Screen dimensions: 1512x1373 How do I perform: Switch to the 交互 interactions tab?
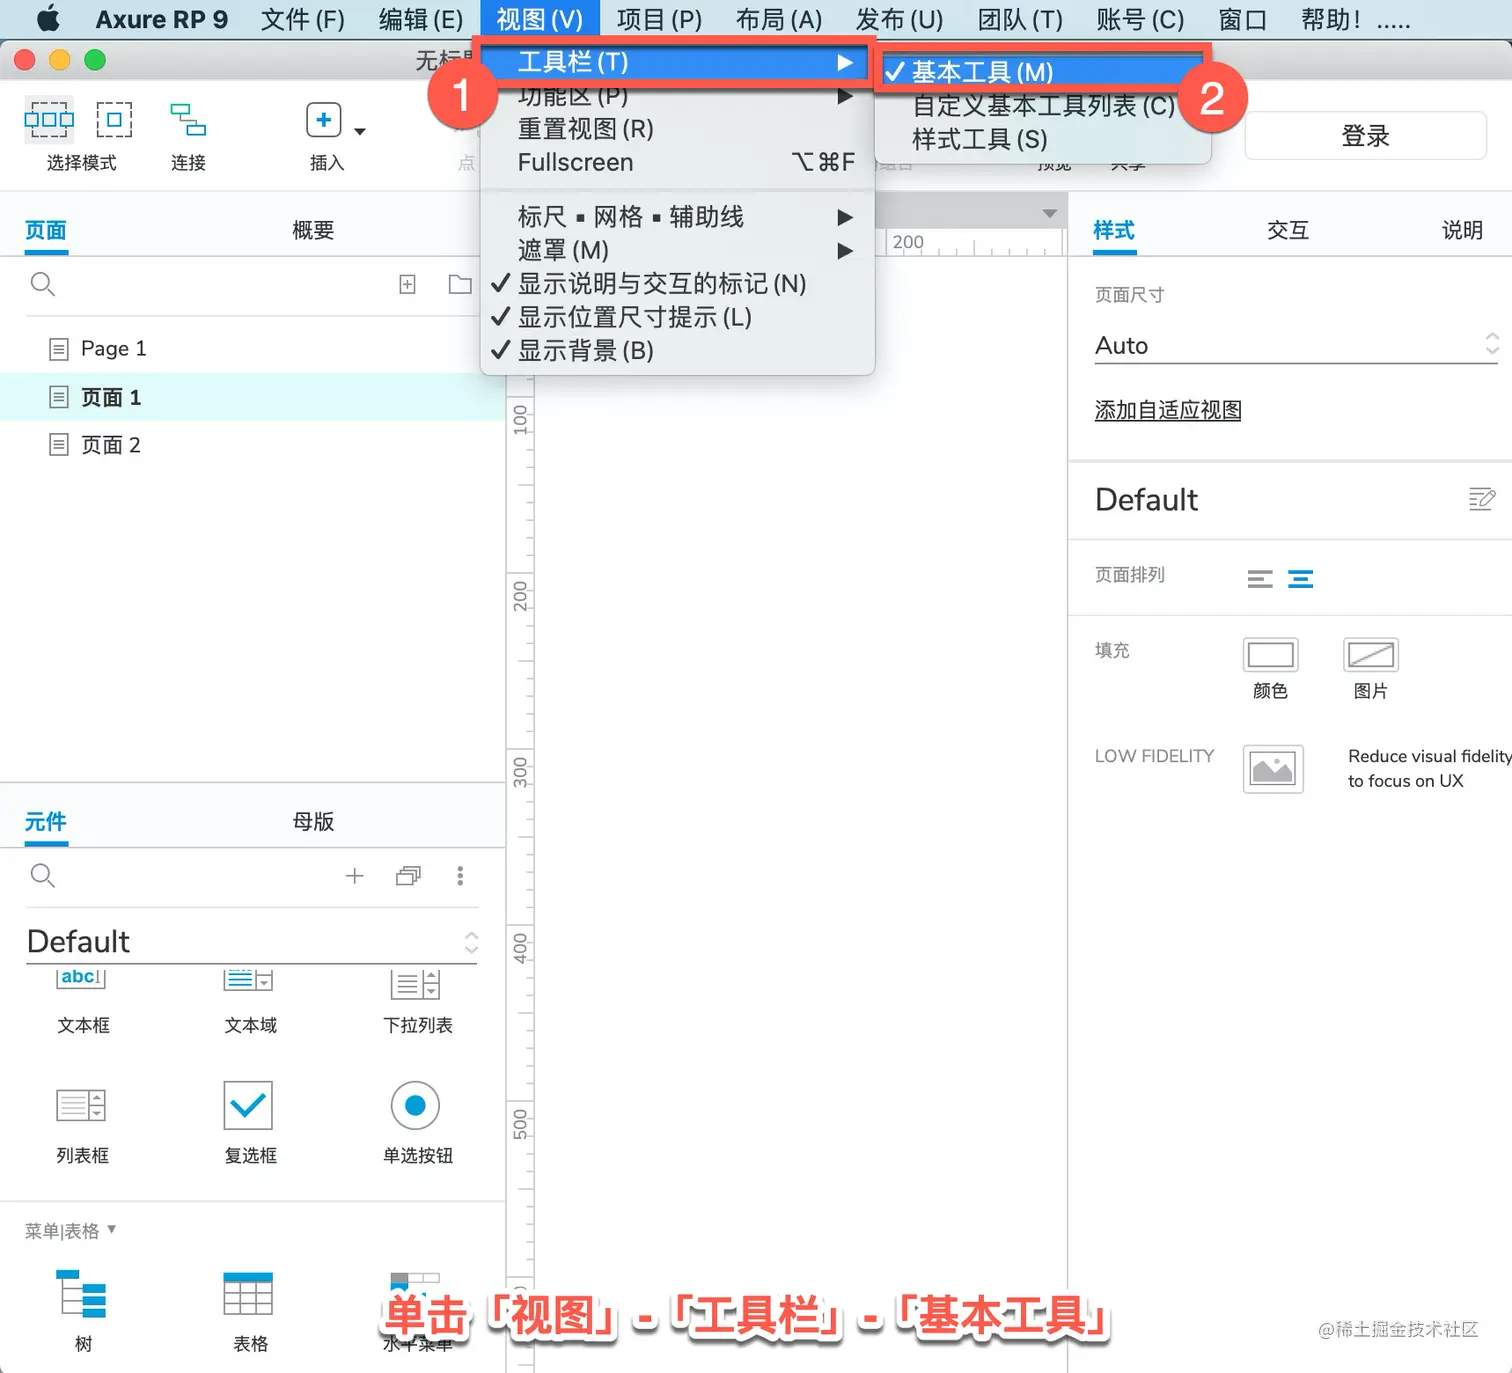point(1288,231)
